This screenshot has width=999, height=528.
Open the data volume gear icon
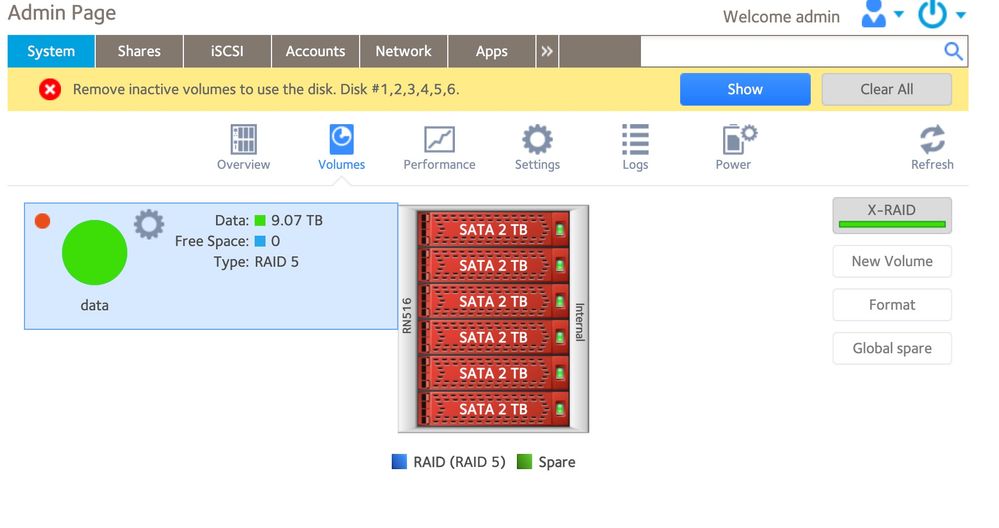149,224
